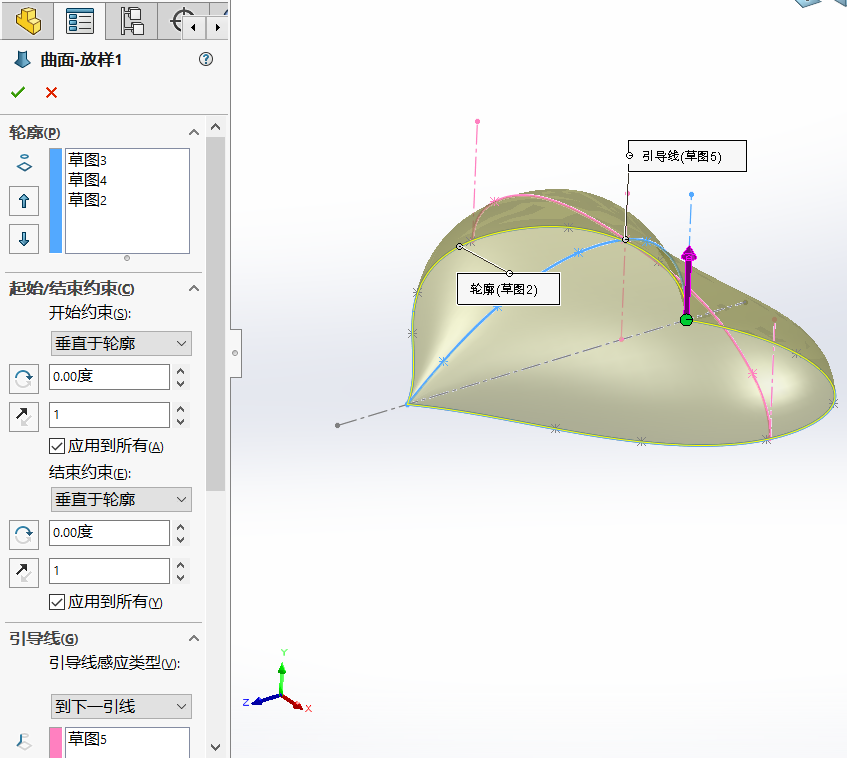
Task: Decrease start draft angle value
Action: pos(181,384)
